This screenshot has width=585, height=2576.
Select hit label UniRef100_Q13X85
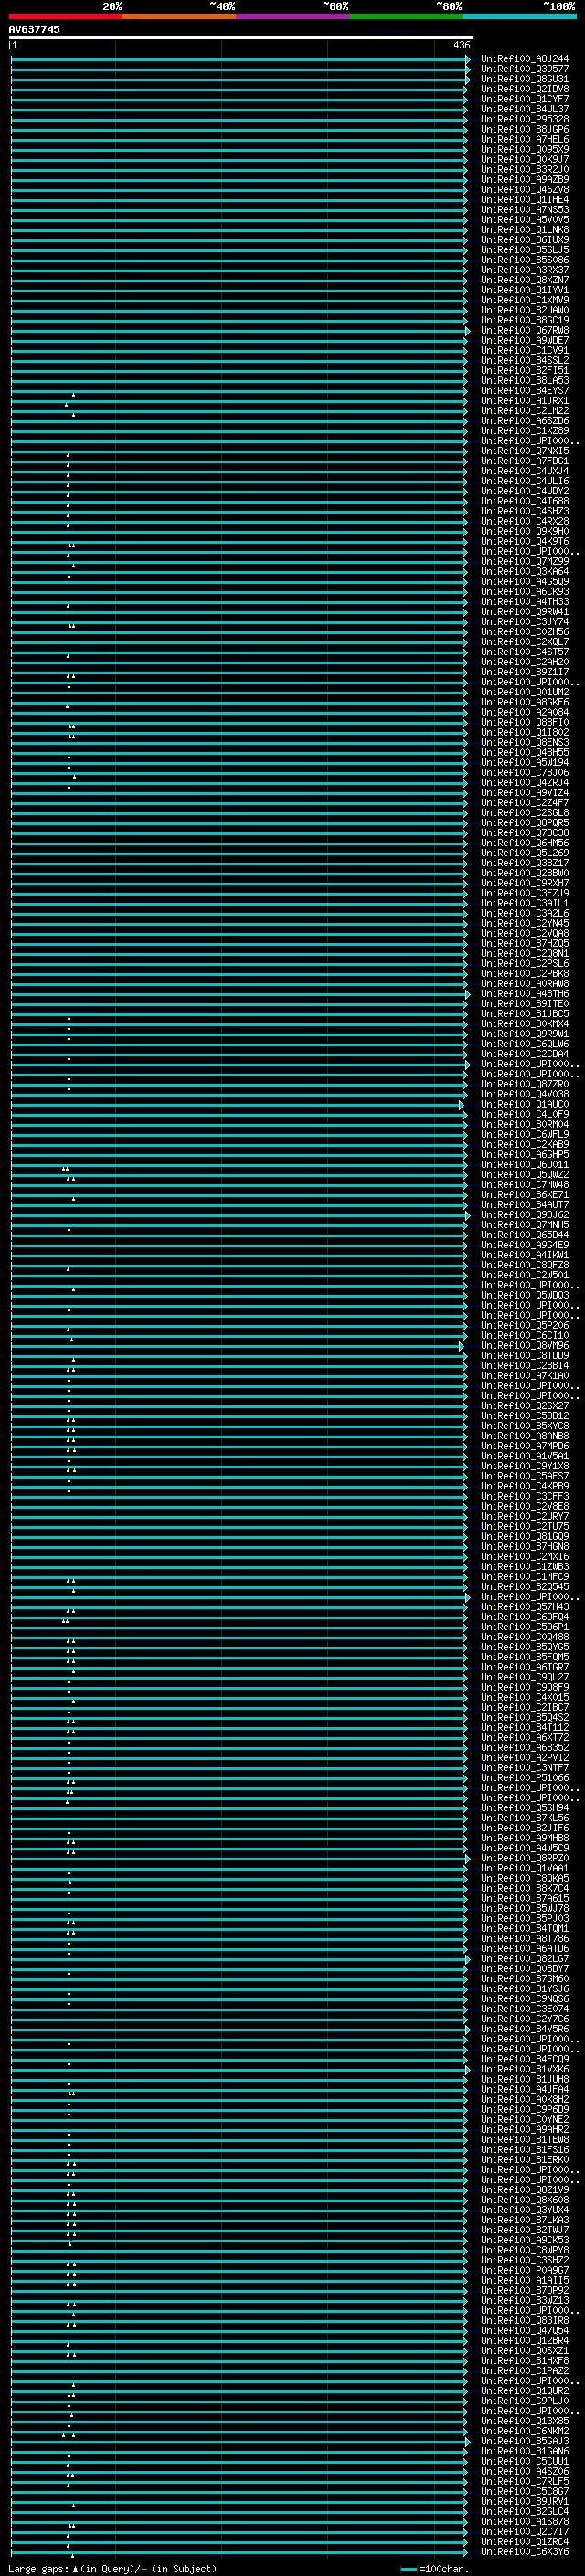[524, 2420]
